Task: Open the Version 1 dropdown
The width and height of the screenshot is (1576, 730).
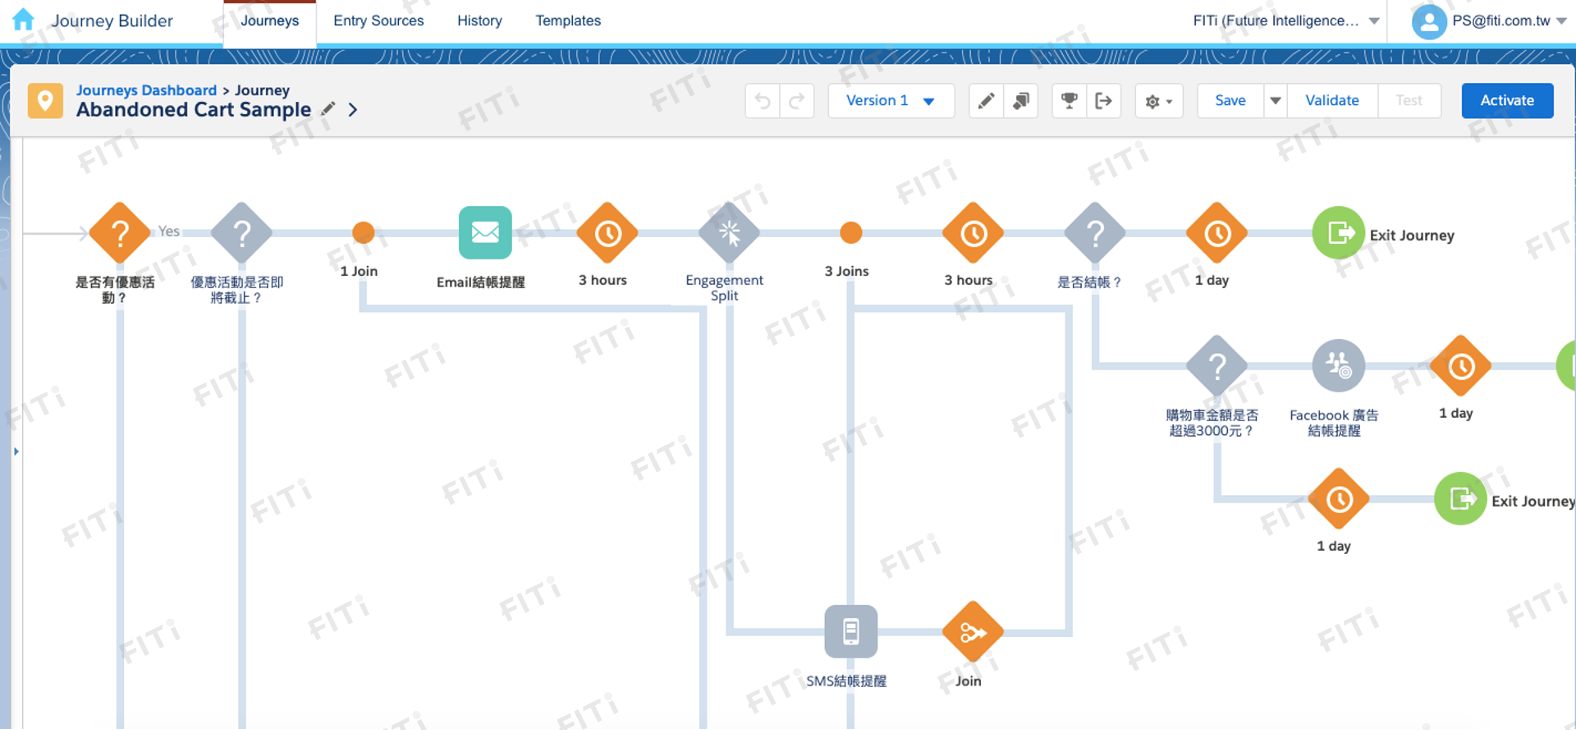Action: 890,101
